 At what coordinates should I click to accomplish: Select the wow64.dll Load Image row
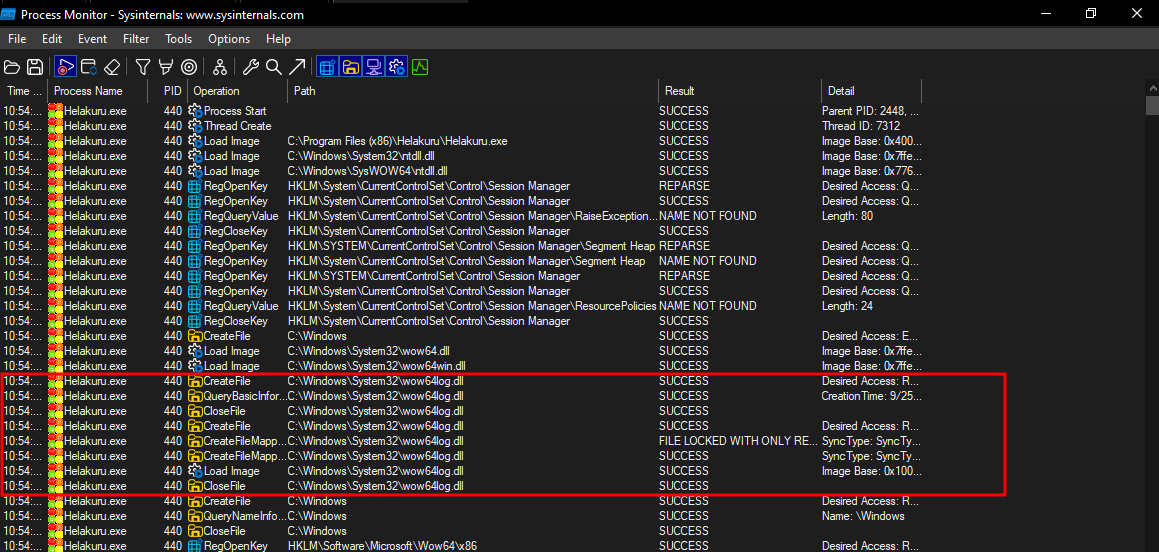pyautogui.click(x=462, y=351)
